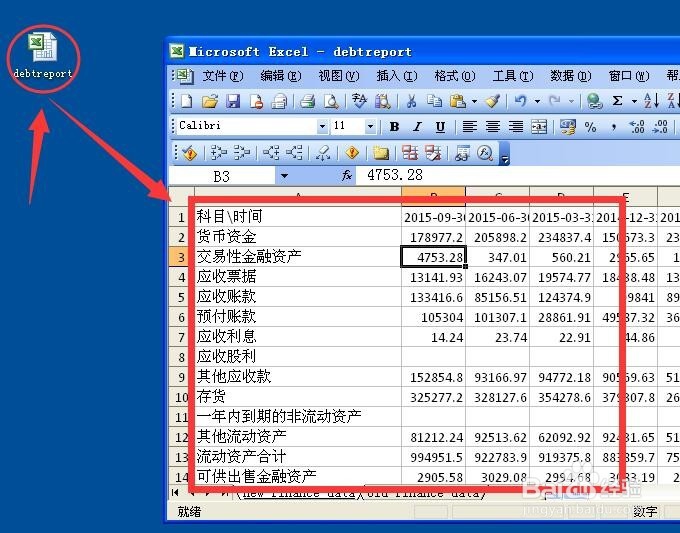Open the Calibri font name dropdown

click(322, 127)
